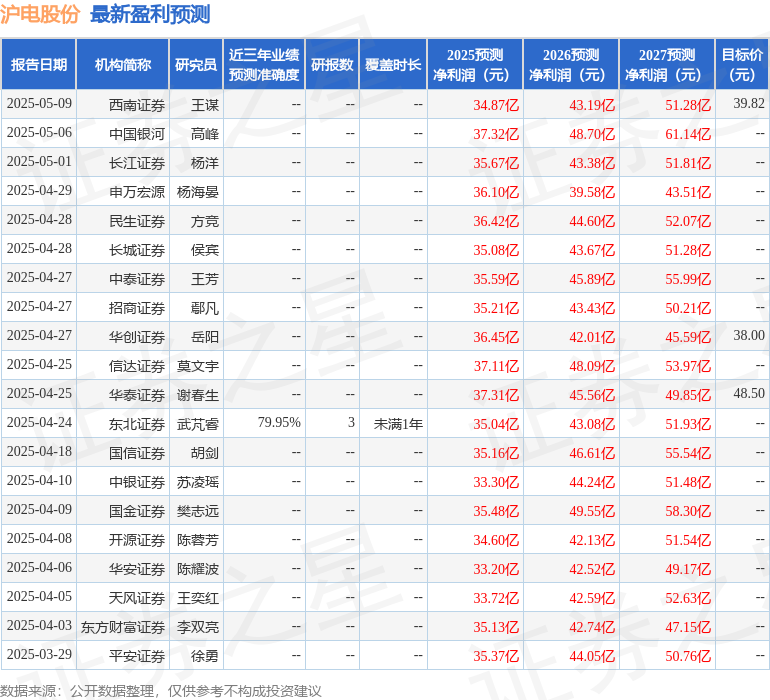Click the 2025-04-24 report date
The height and width of the screenshot is (700, 770).
click(39, 422)
